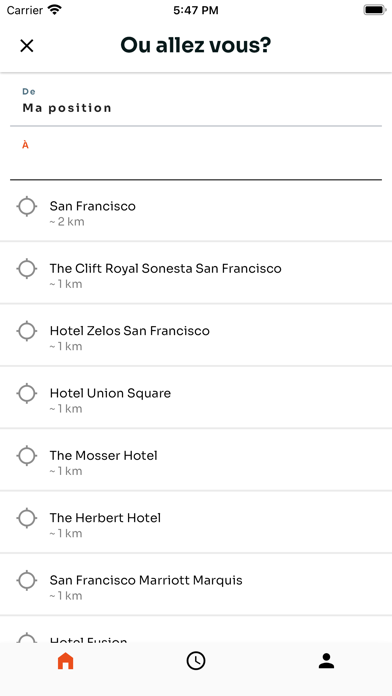Pick Hotel Union Square from list

[x=196, y=398]
